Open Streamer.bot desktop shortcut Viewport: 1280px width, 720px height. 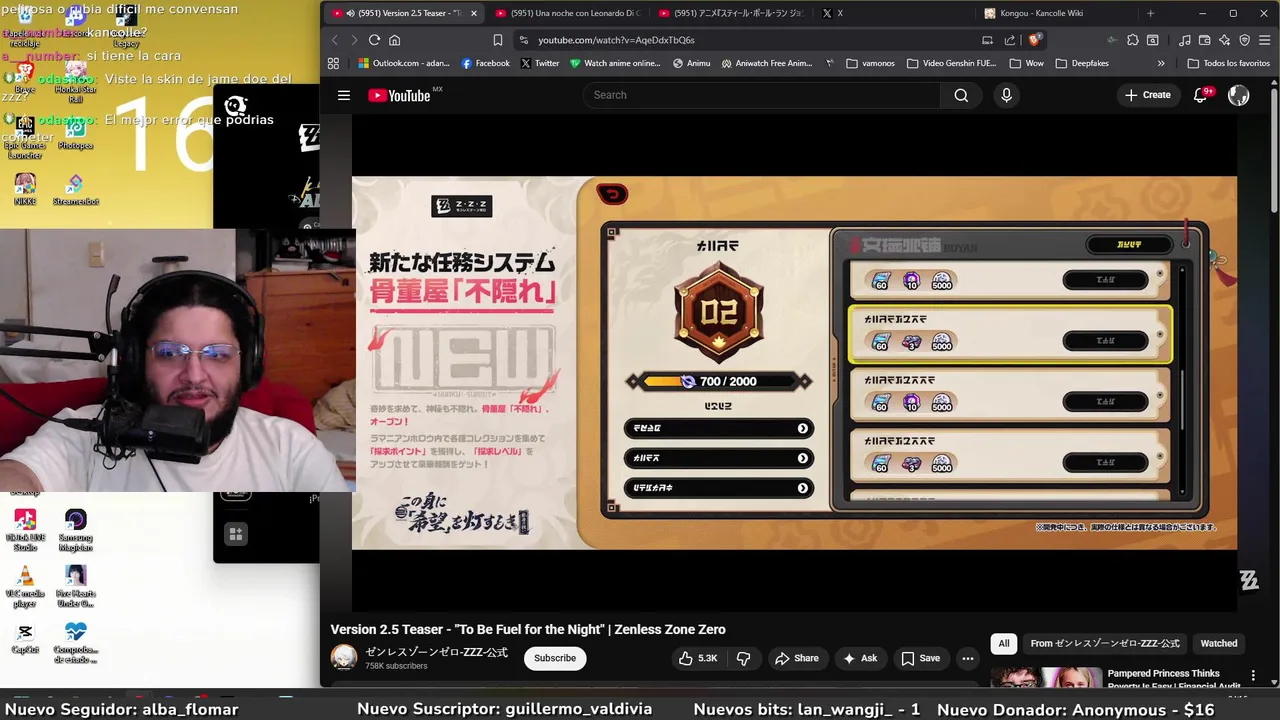click(x=75, y=189)
